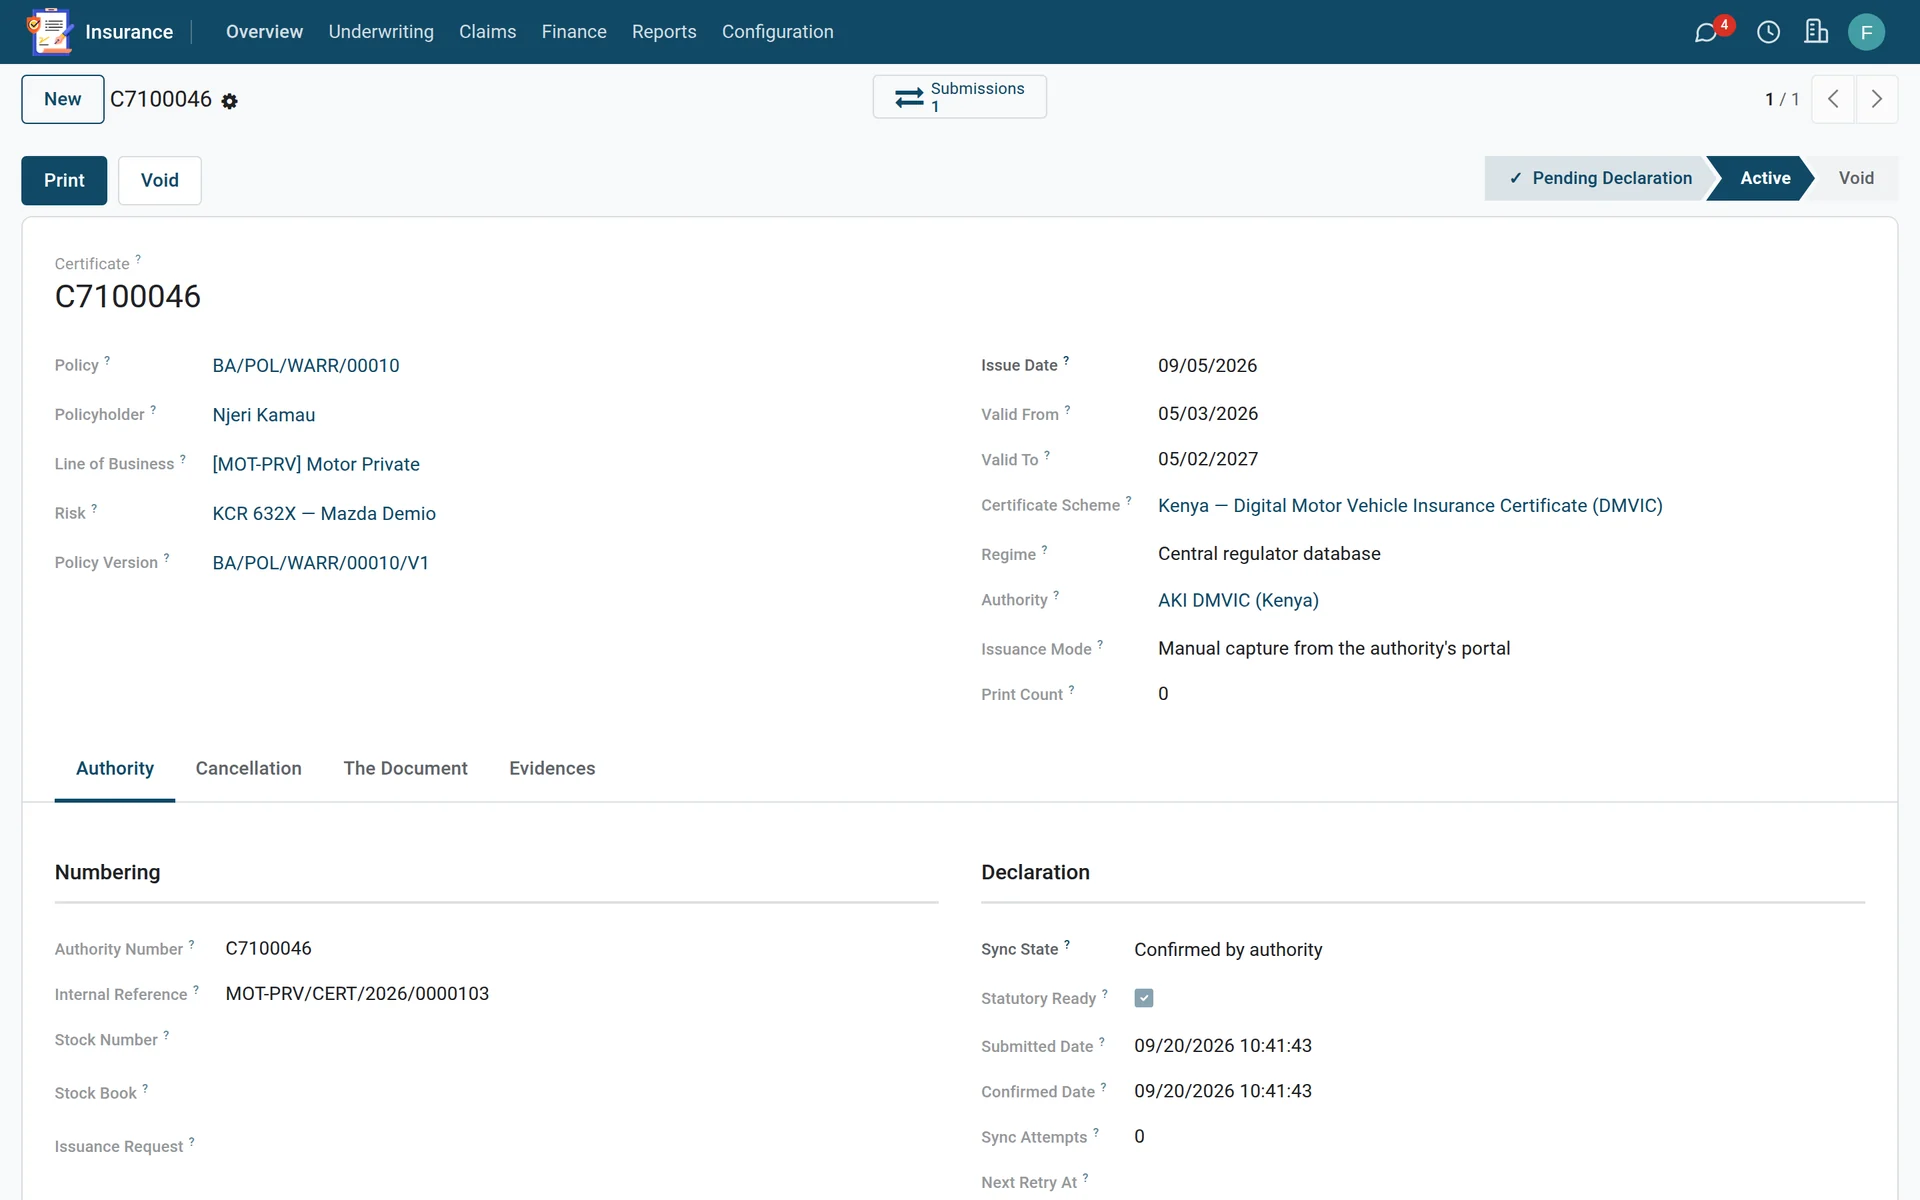
Task: Select the Authority tab
Action: click(115, 768)
